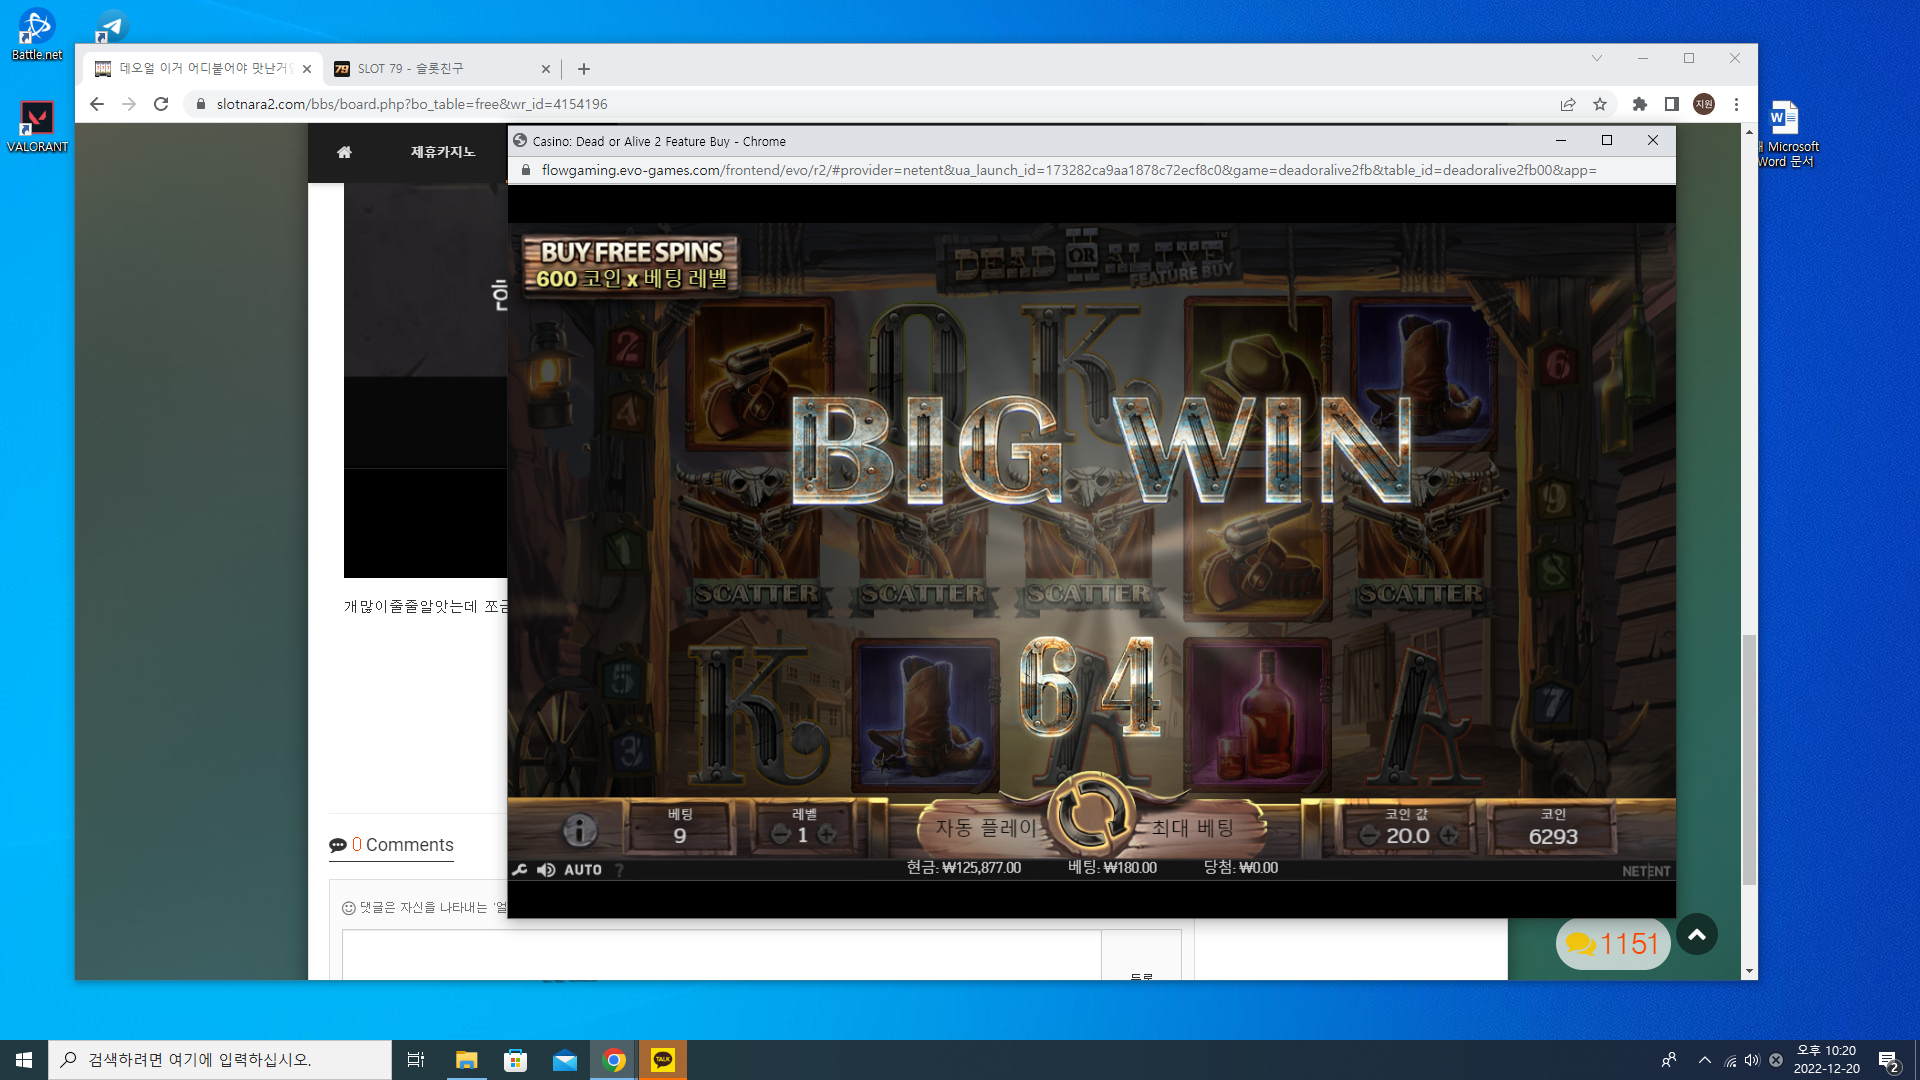Click the slotnara2.com address bar

click(870, 104)
